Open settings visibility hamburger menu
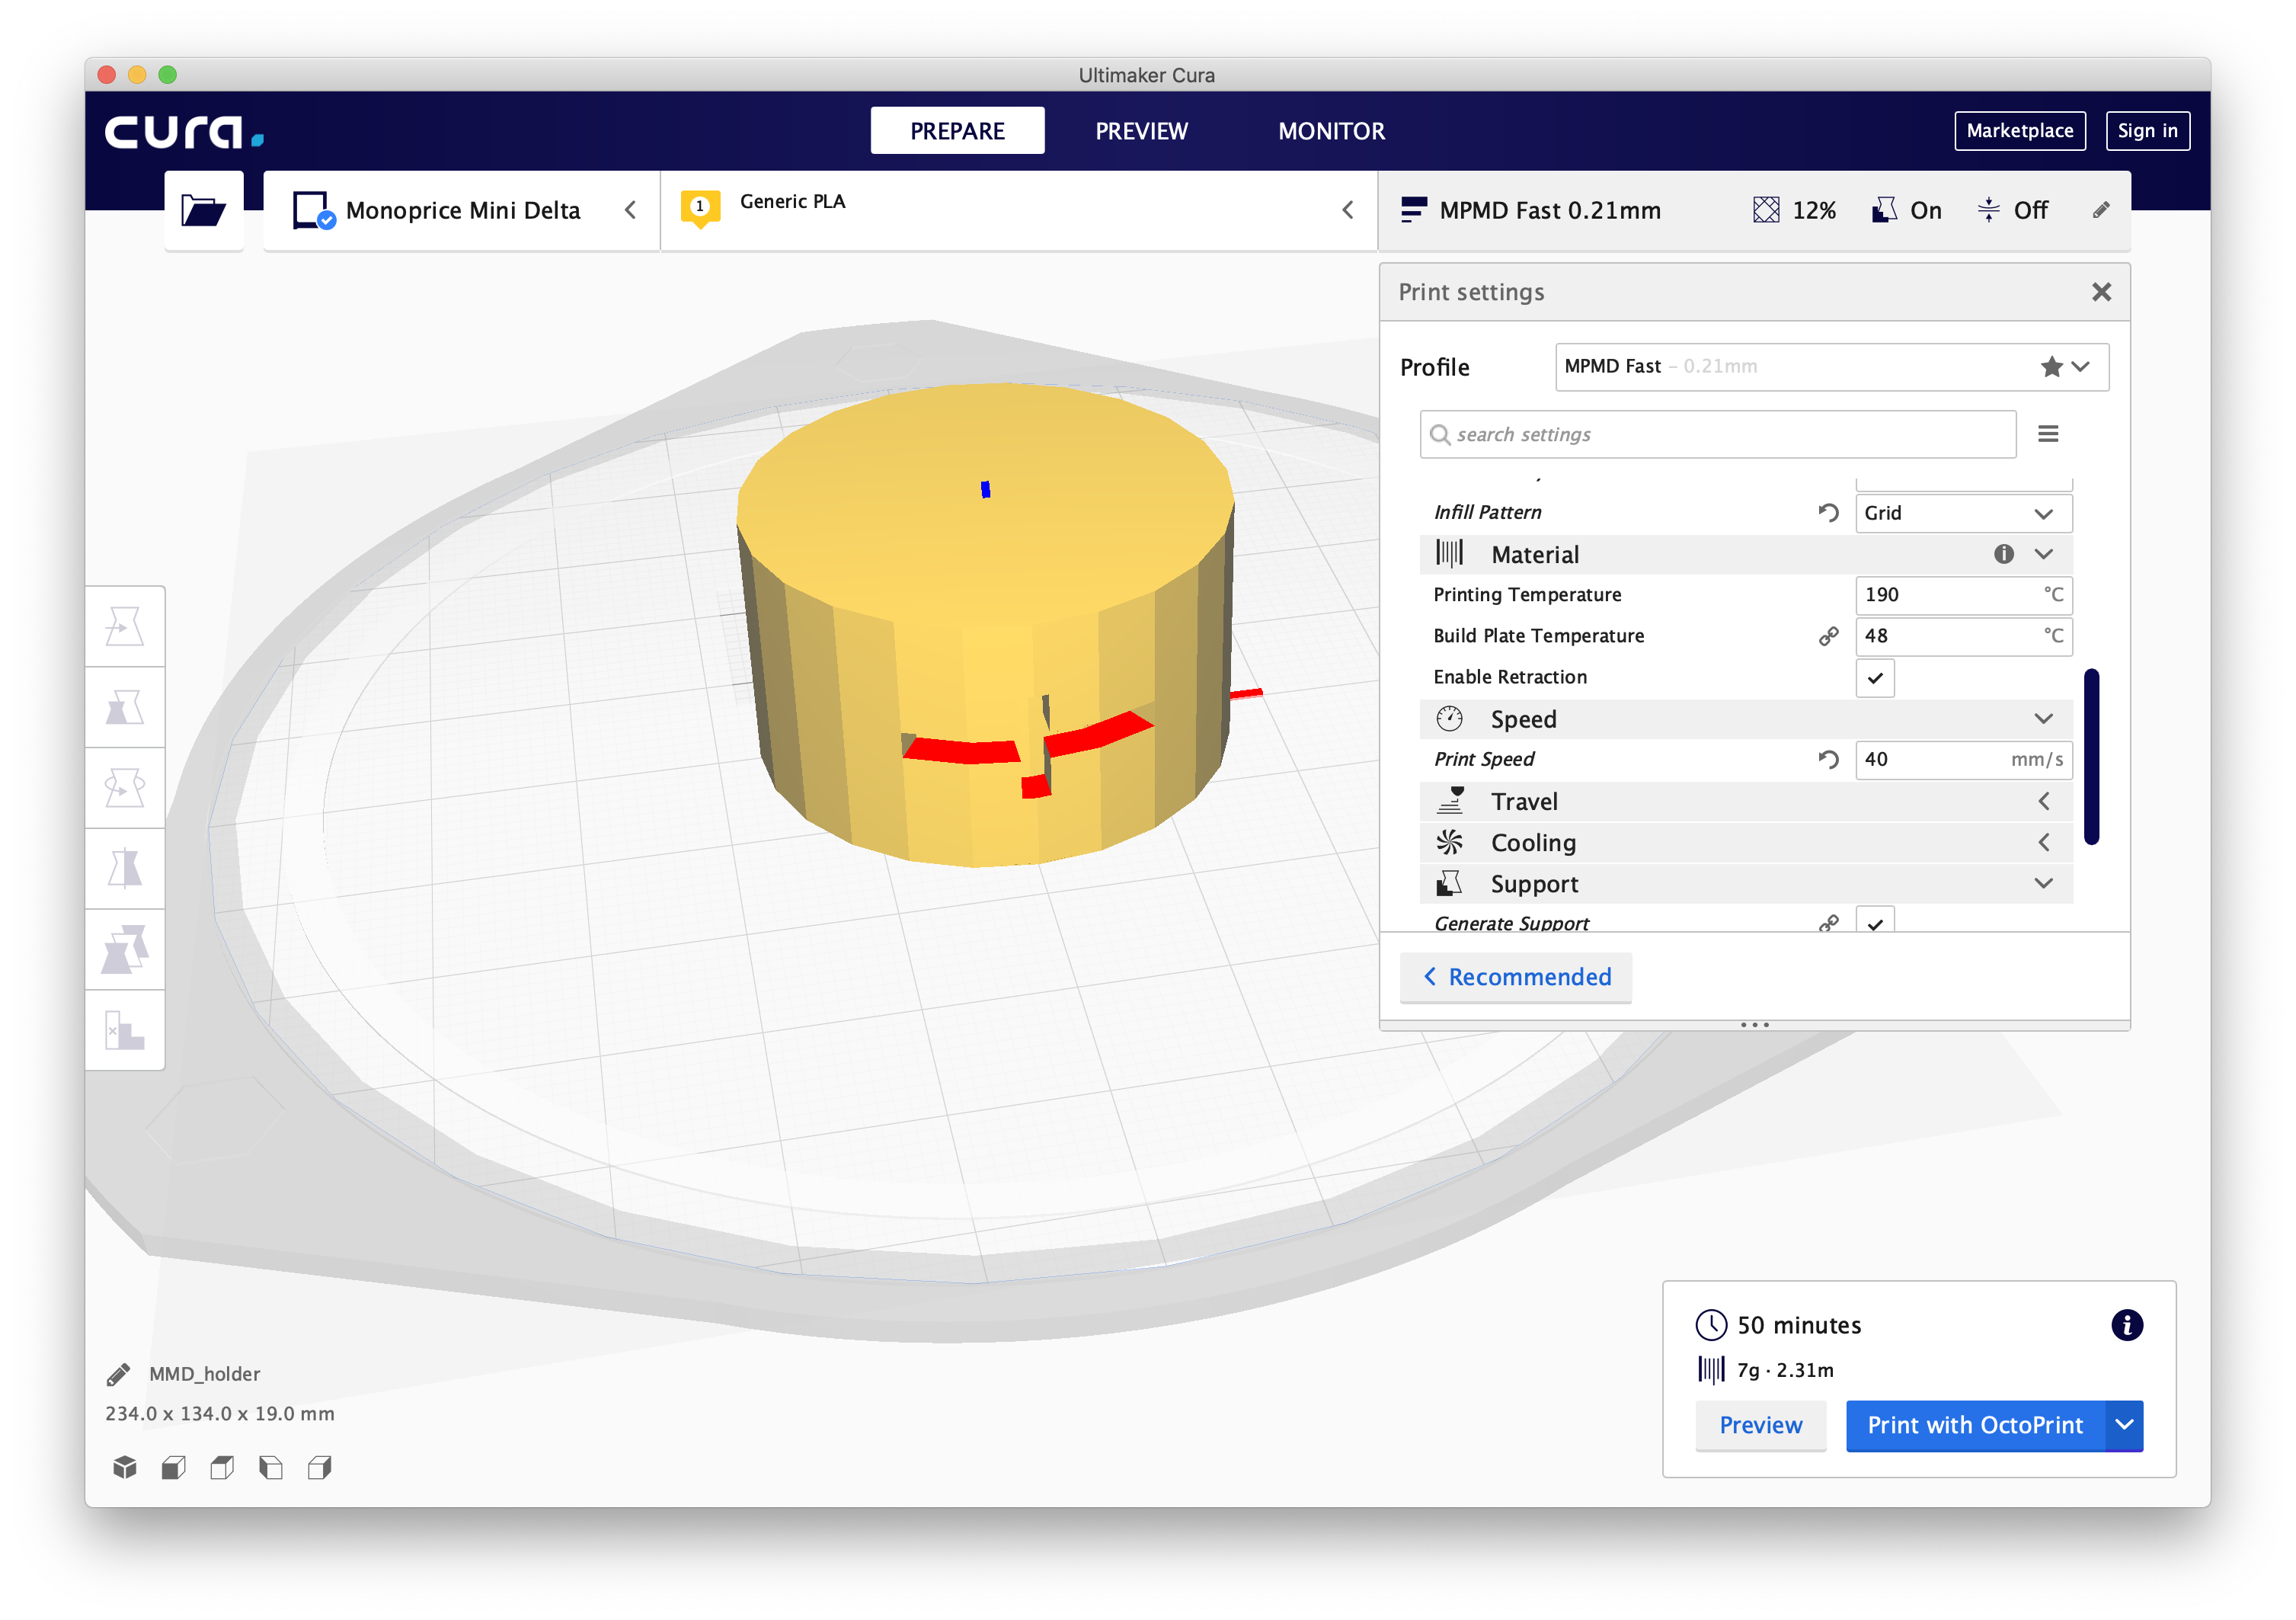Viewport: 2296px width, 1620px height. pyautogui.click(x=2048, y=434)
